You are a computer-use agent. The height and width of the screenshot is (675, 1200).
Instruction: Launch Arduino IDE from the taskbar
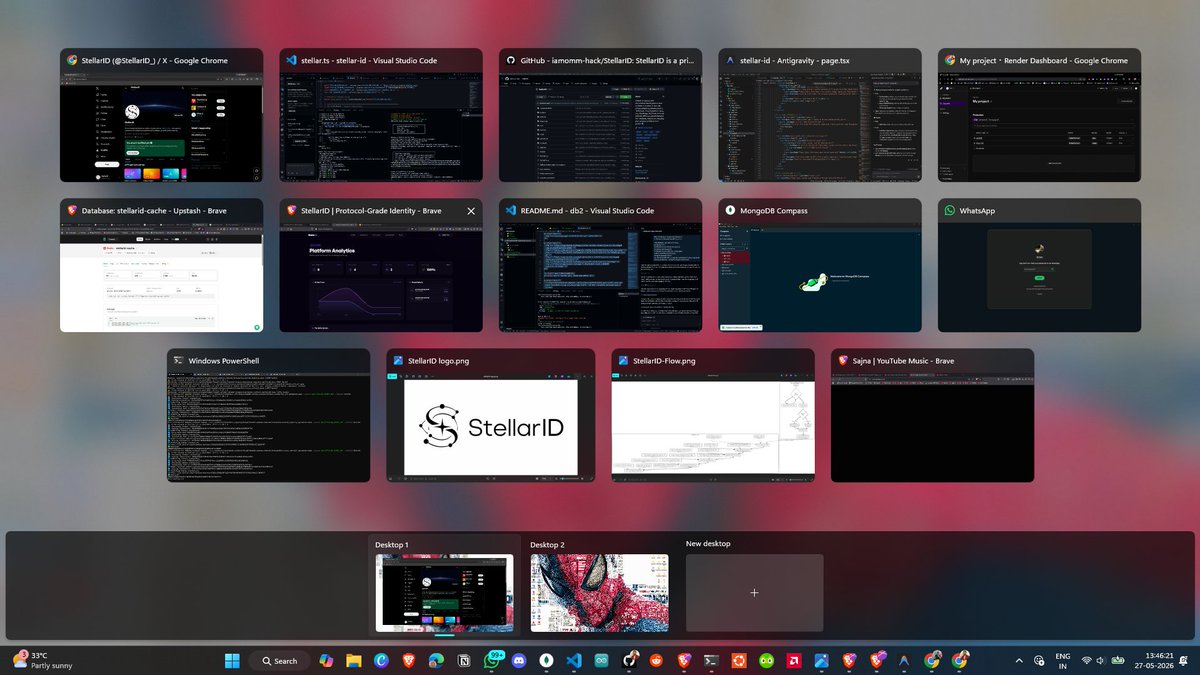coord(601,660)
